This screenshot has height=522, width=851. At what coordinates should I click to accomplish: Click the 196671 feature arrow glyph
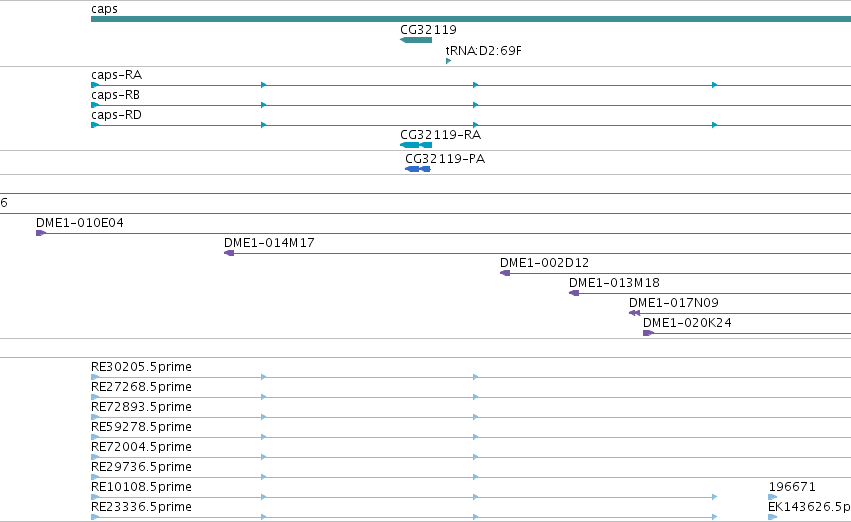pos(773,497)
